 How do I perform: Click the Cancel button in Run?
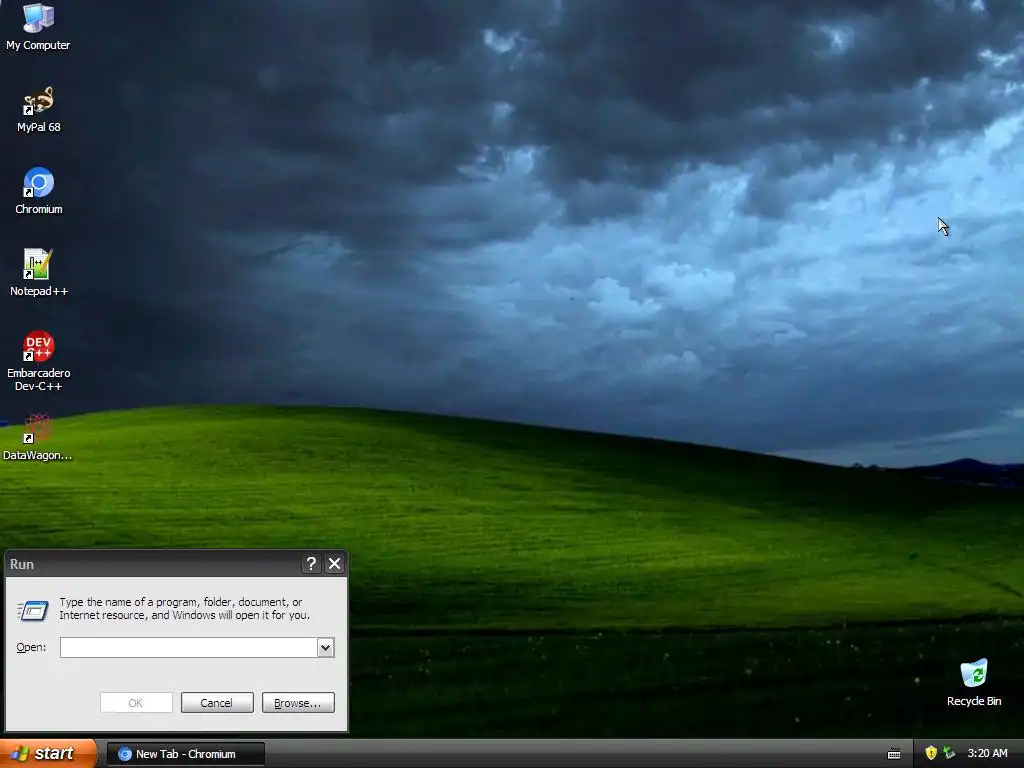[x=217, y=703]
